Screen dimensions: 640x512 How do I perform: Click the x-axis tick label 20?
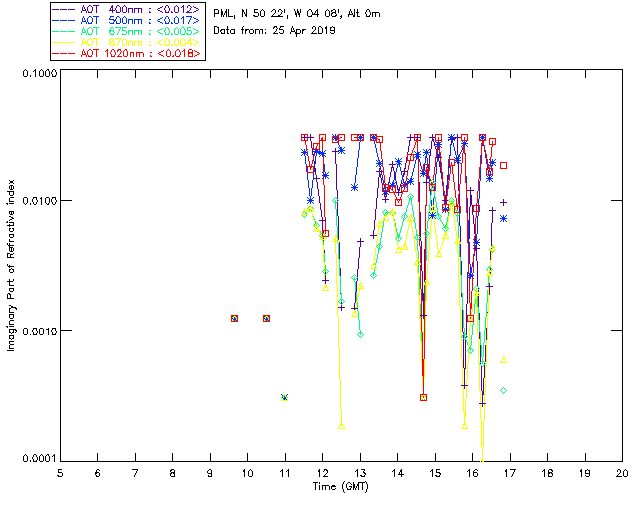click(622, 471)
